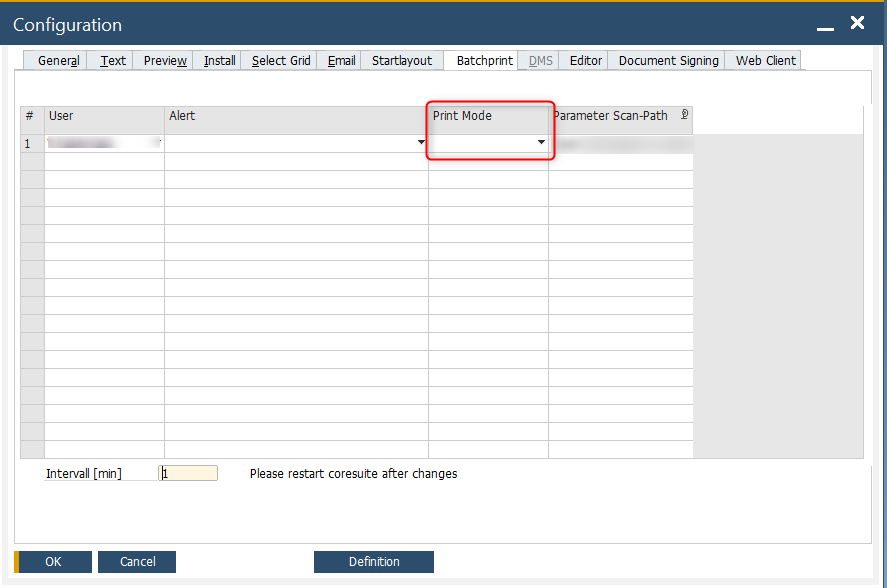Go to the Preview tab
Screen dimensions: 887x588
tap(165, 61)
